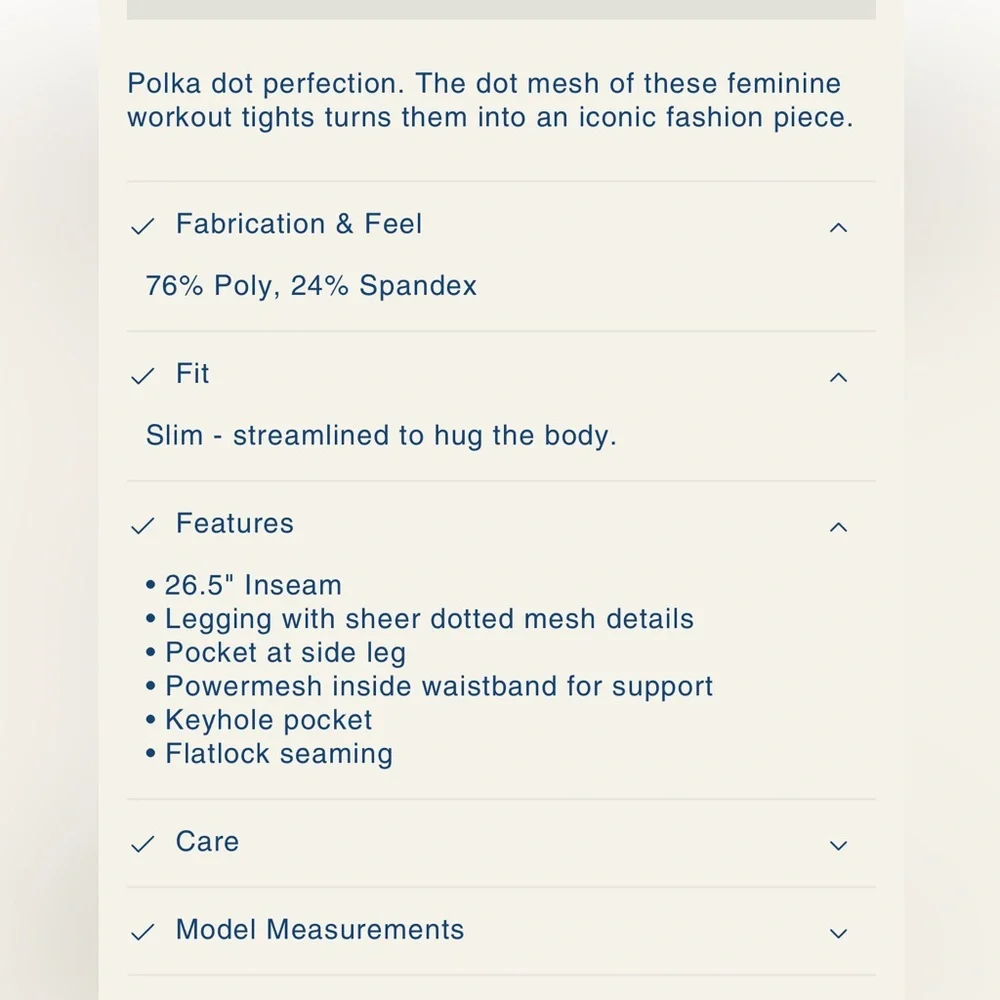The height and width of the screenshot is (1000, 1000).
Task: Click the Features section heading
Action: pos(235,524)
